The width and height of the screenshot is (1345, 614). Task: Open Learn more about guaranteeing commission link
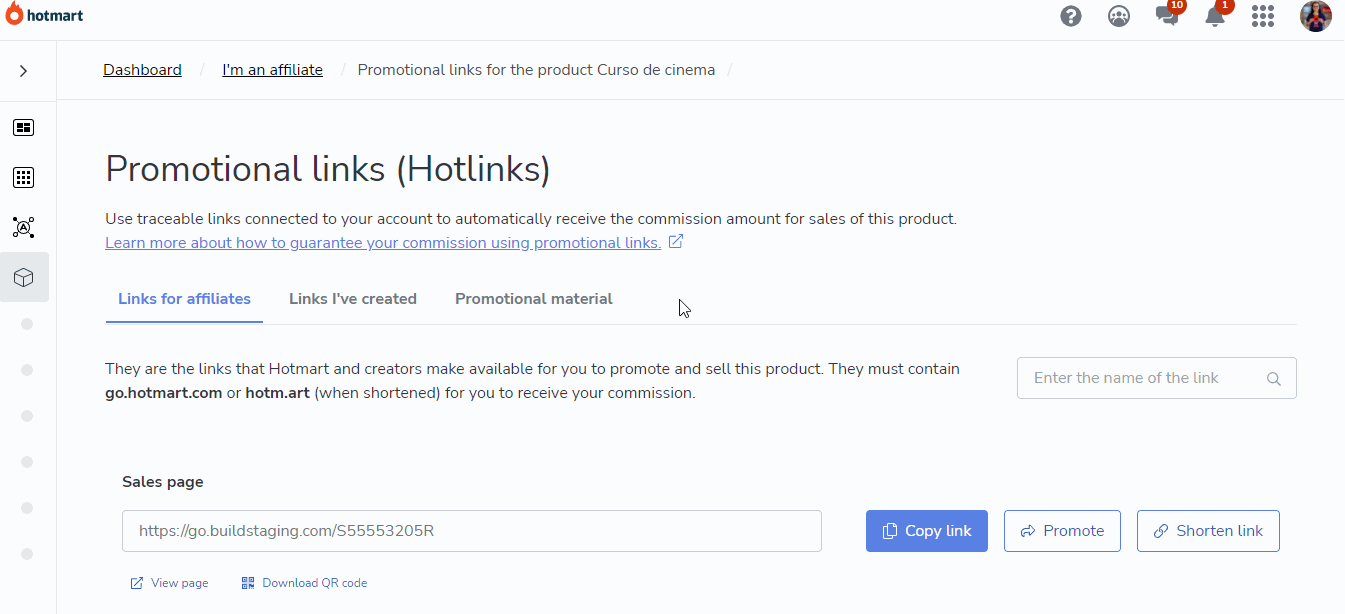(383, 243)
